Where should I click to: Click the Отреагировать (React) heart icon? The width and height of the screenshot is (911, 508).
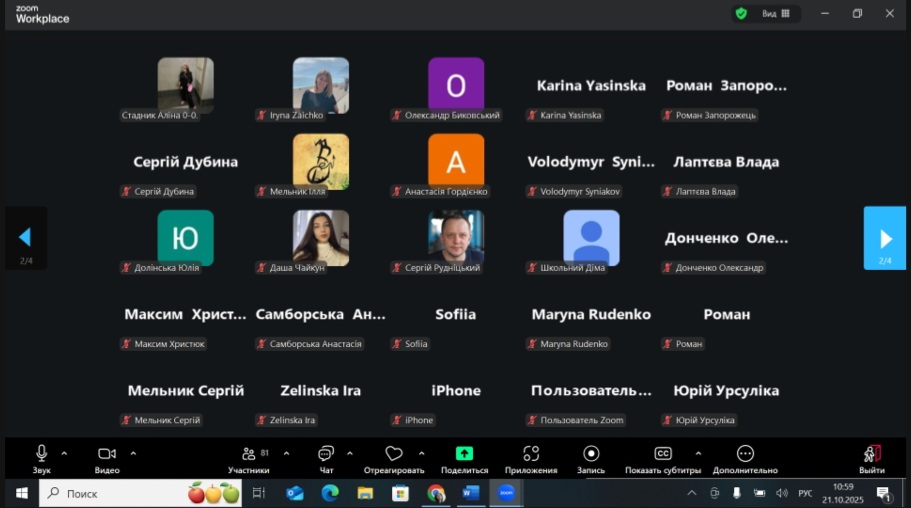(x=394, y=454)
